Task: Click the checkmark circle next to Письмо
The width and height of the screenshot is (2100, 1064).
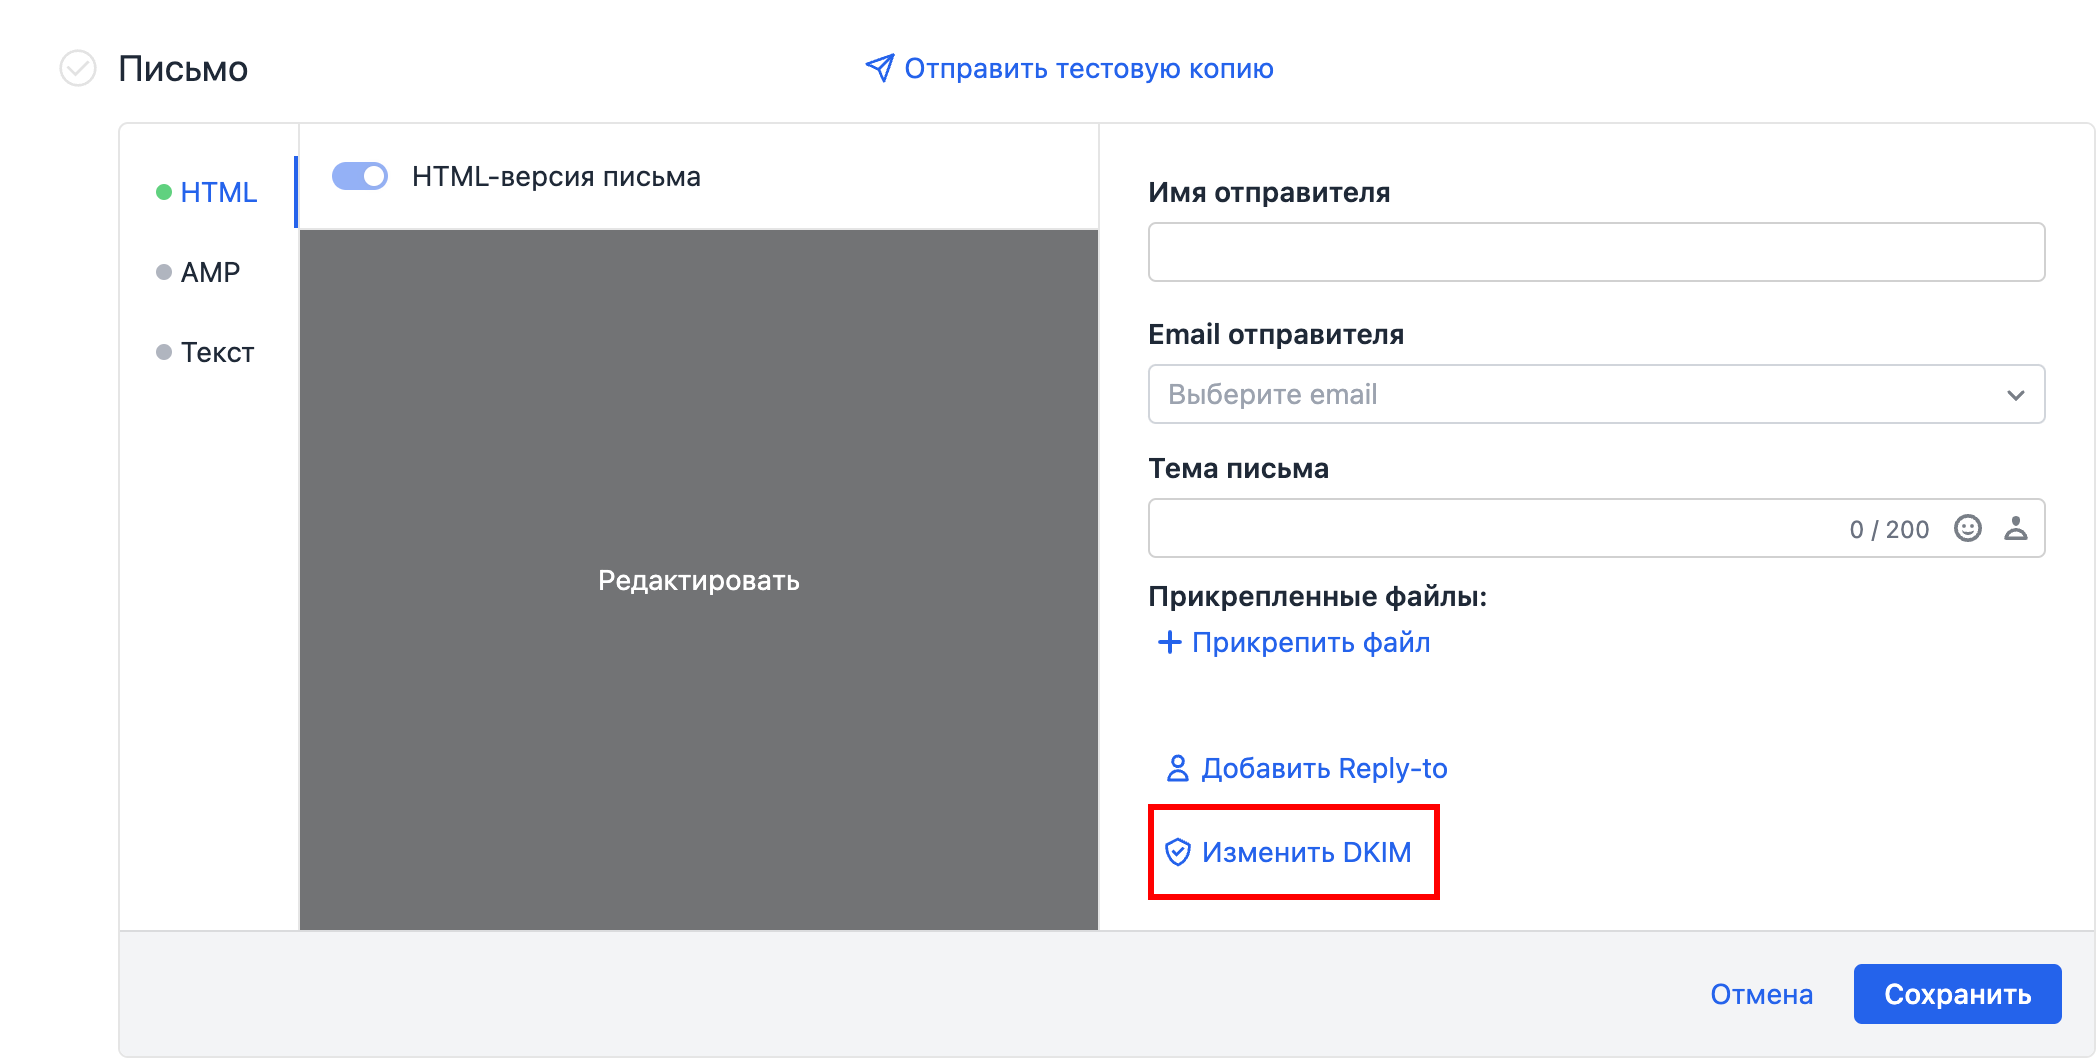Action: 77,69
